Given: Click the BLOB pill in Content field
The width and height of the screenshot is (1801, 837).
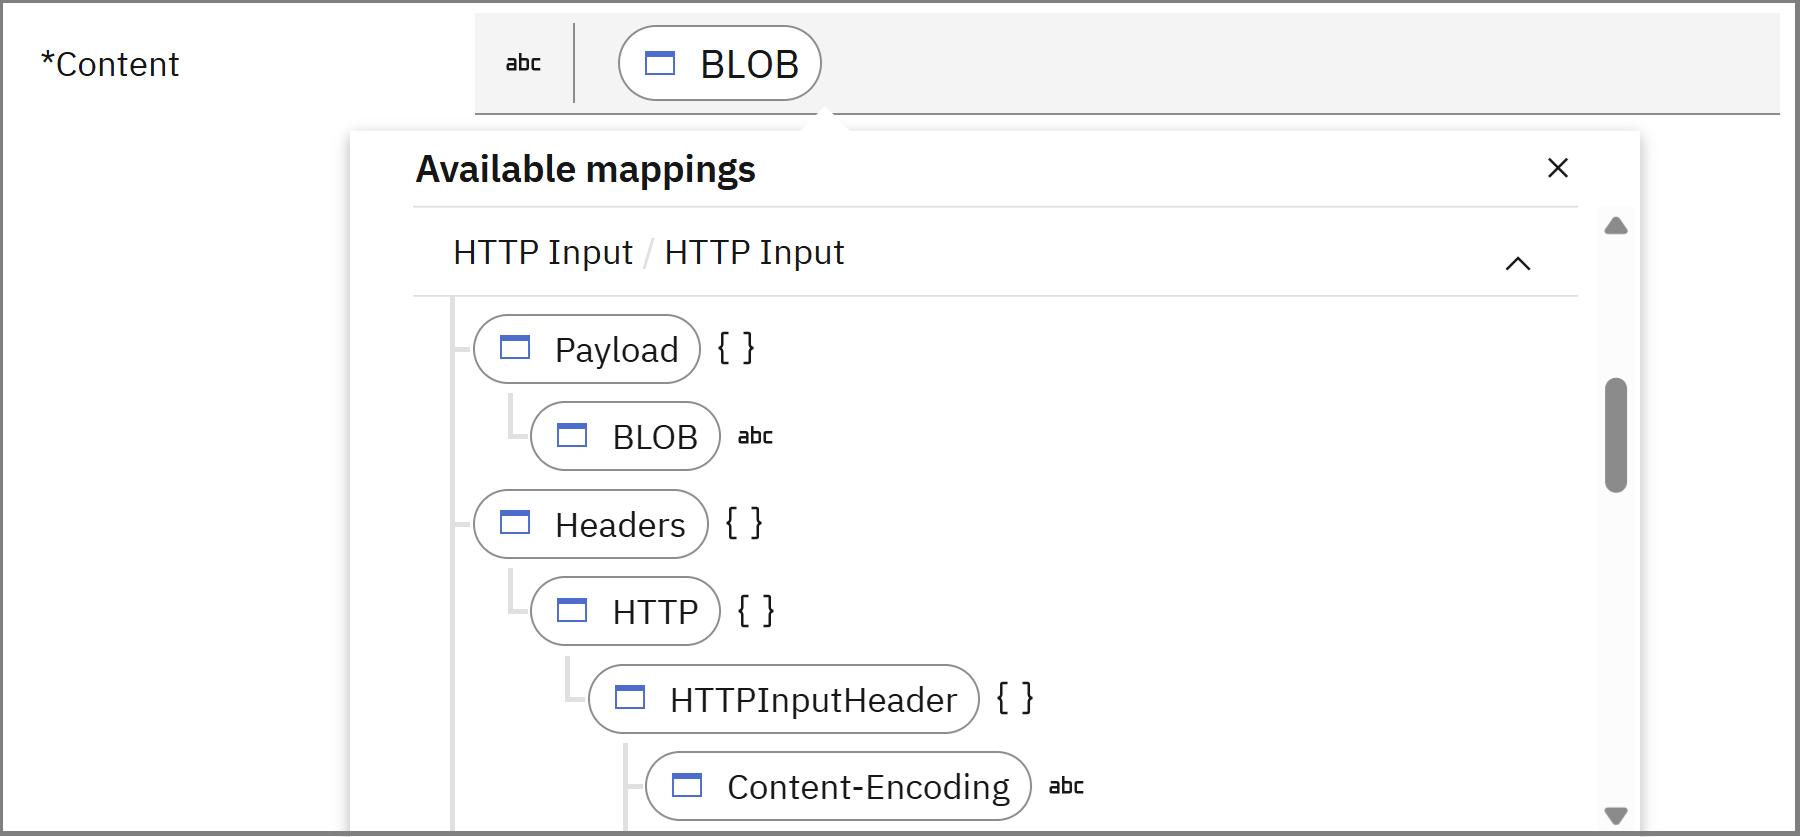Looking at the screenshot, I should point(719,64).
